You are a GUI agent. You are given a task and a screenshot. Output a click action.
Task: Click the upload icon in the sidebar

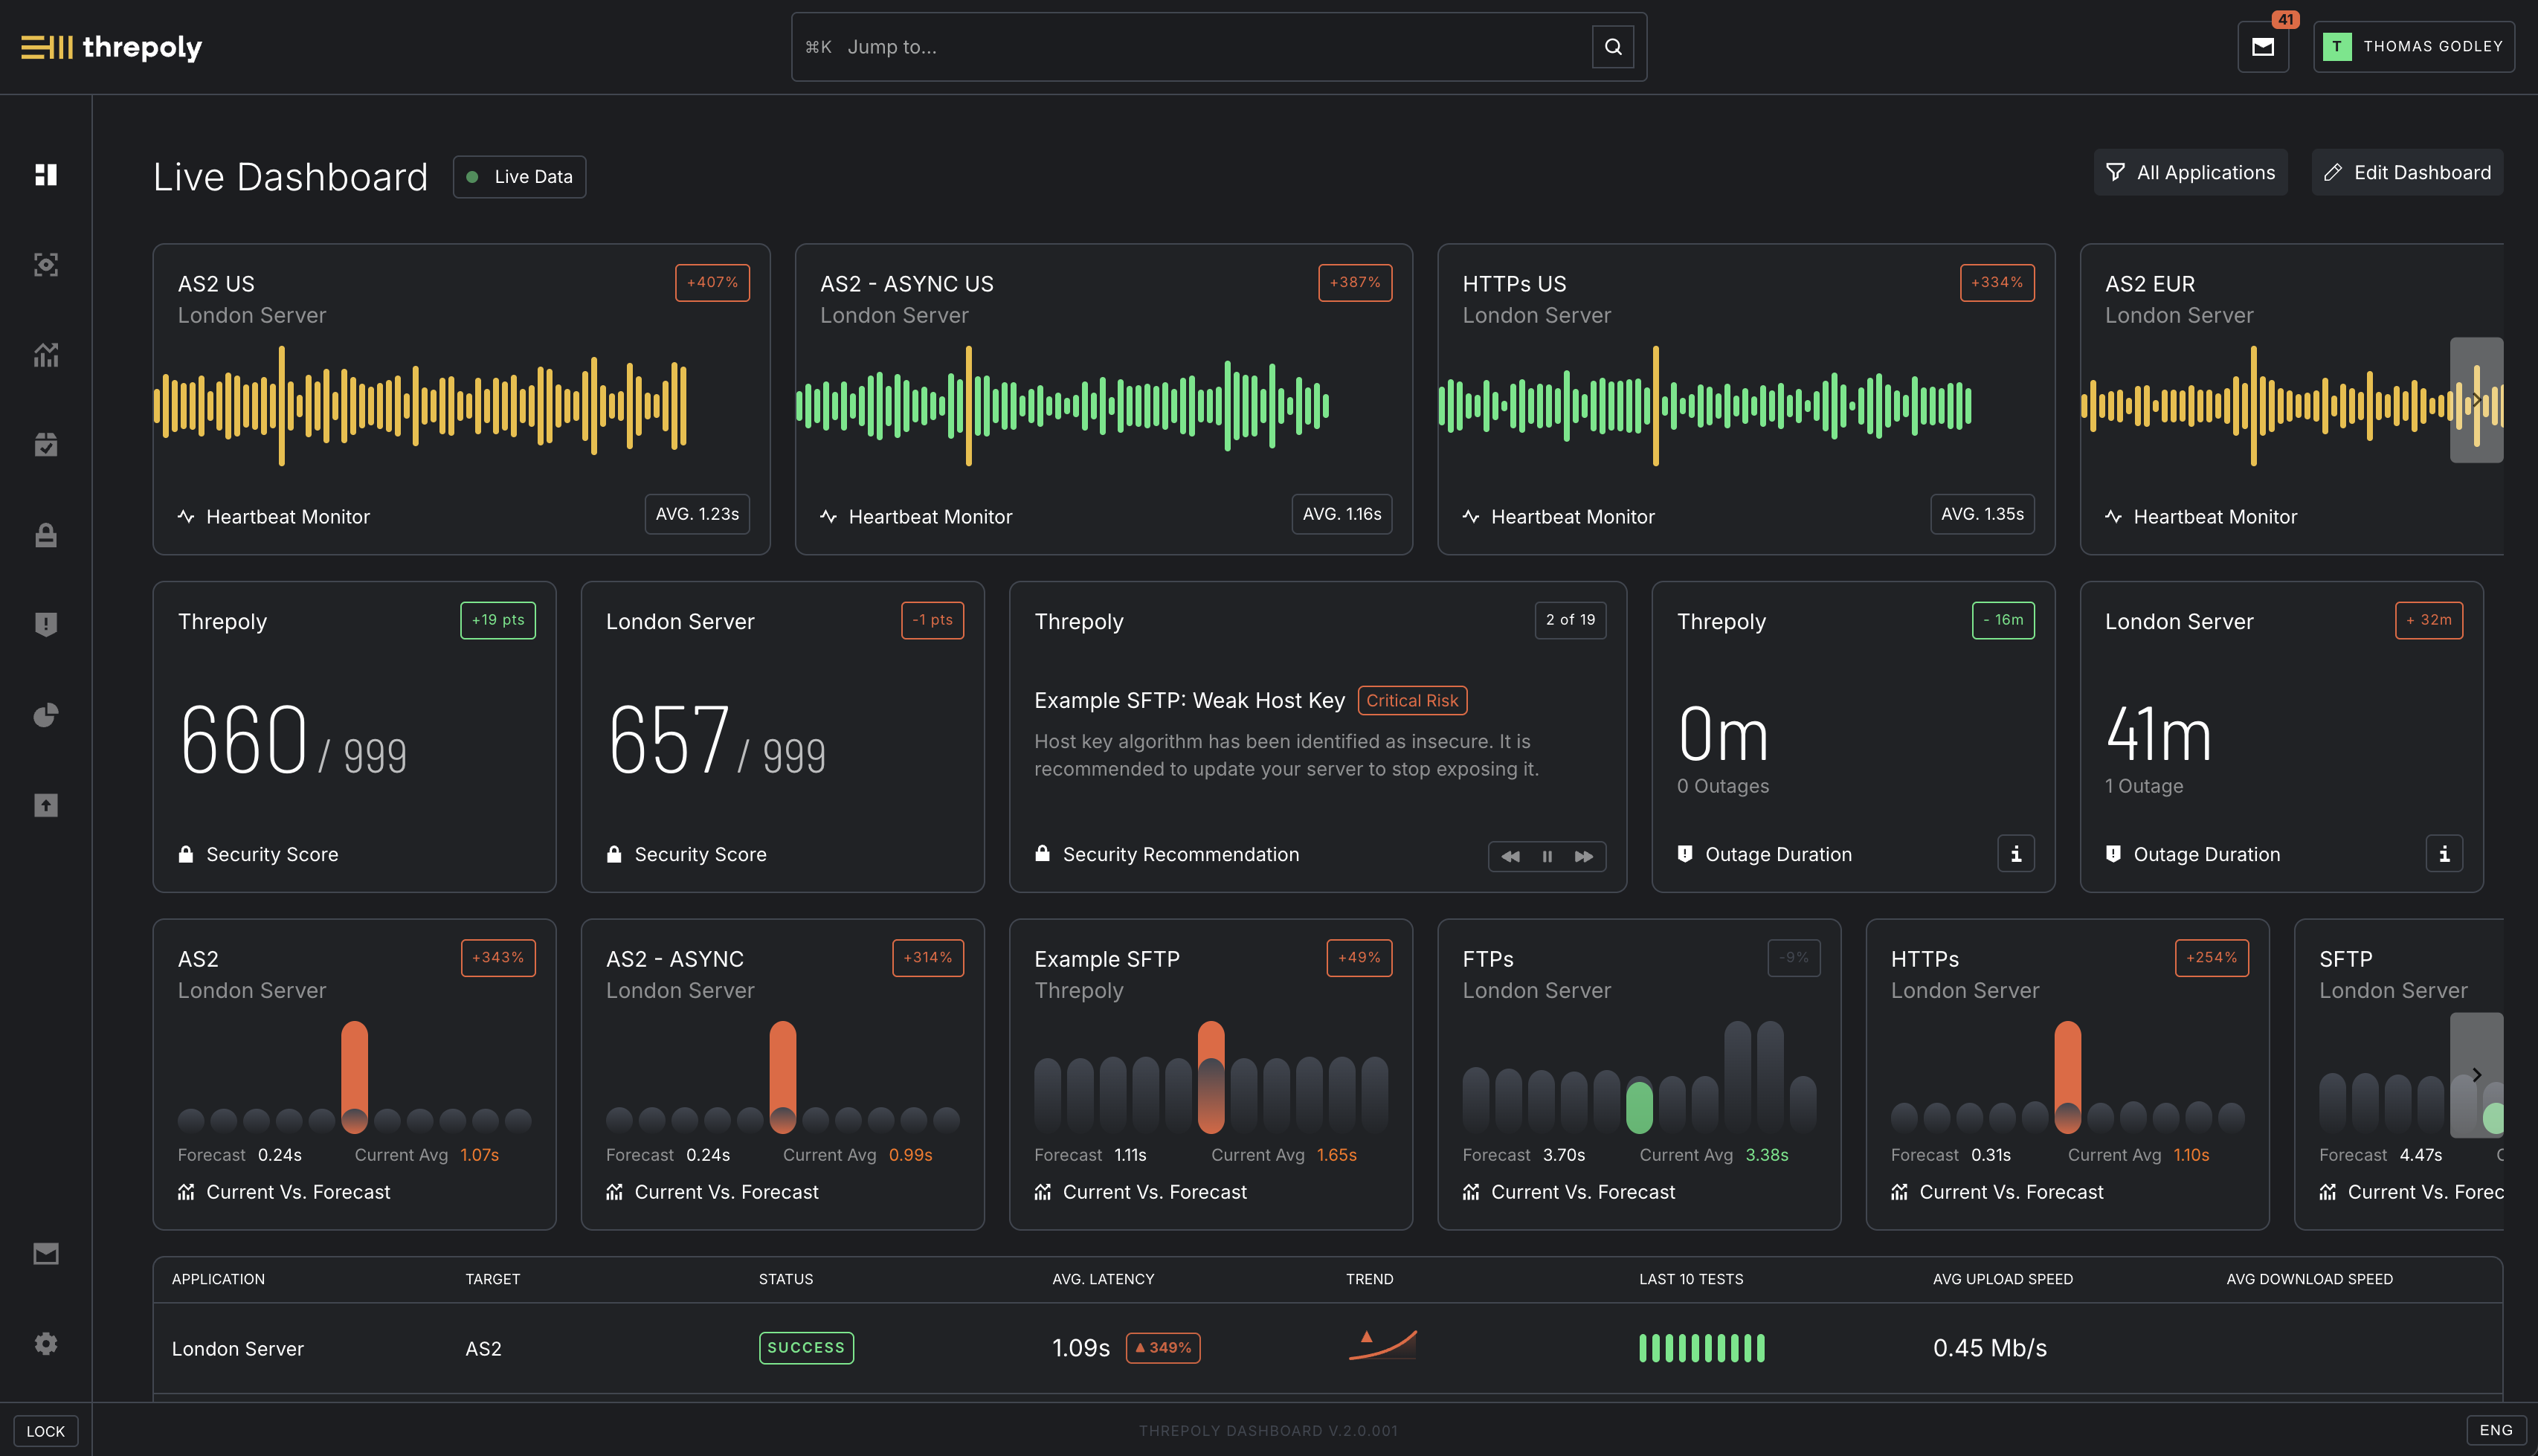click(x=46, y=805)
